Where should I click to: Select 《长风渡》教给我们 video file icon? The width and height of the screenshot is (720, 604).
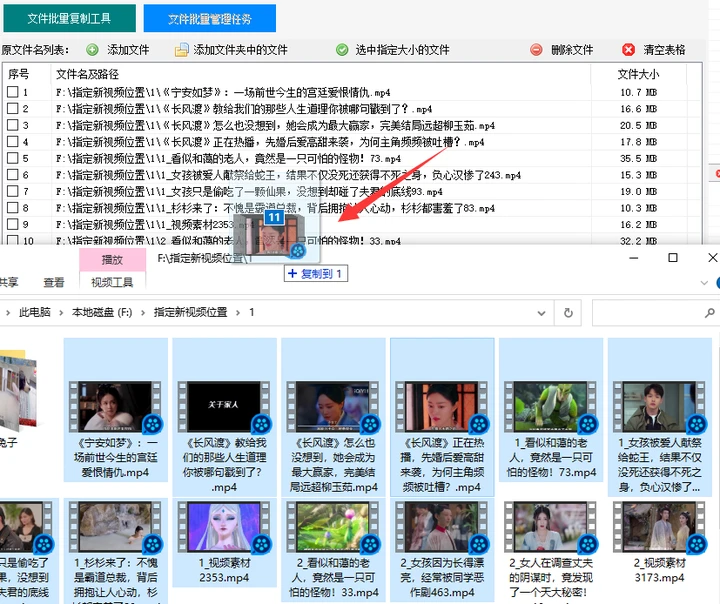coord(224,407)
